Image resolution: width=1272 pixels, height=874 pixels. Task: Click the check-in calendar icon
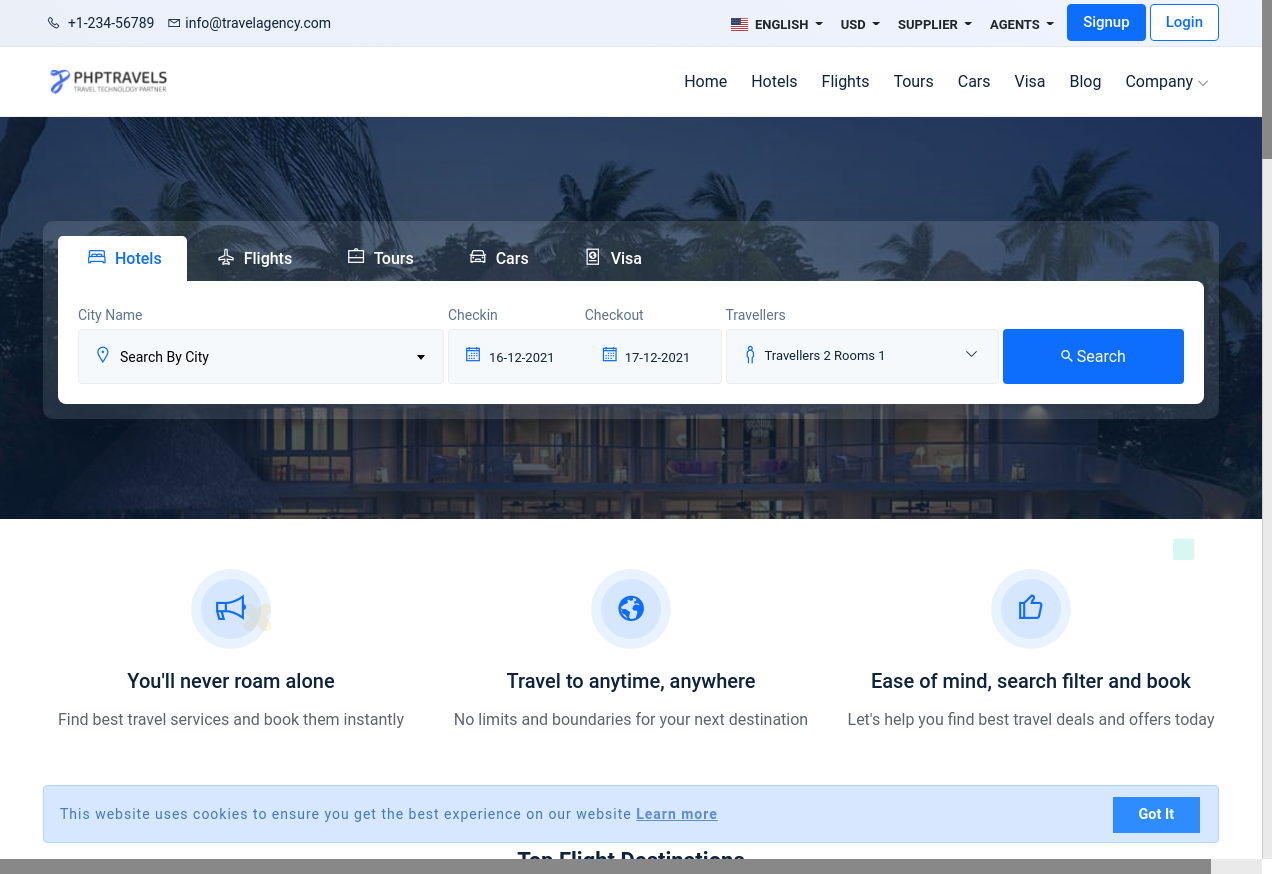coord(473,355)
